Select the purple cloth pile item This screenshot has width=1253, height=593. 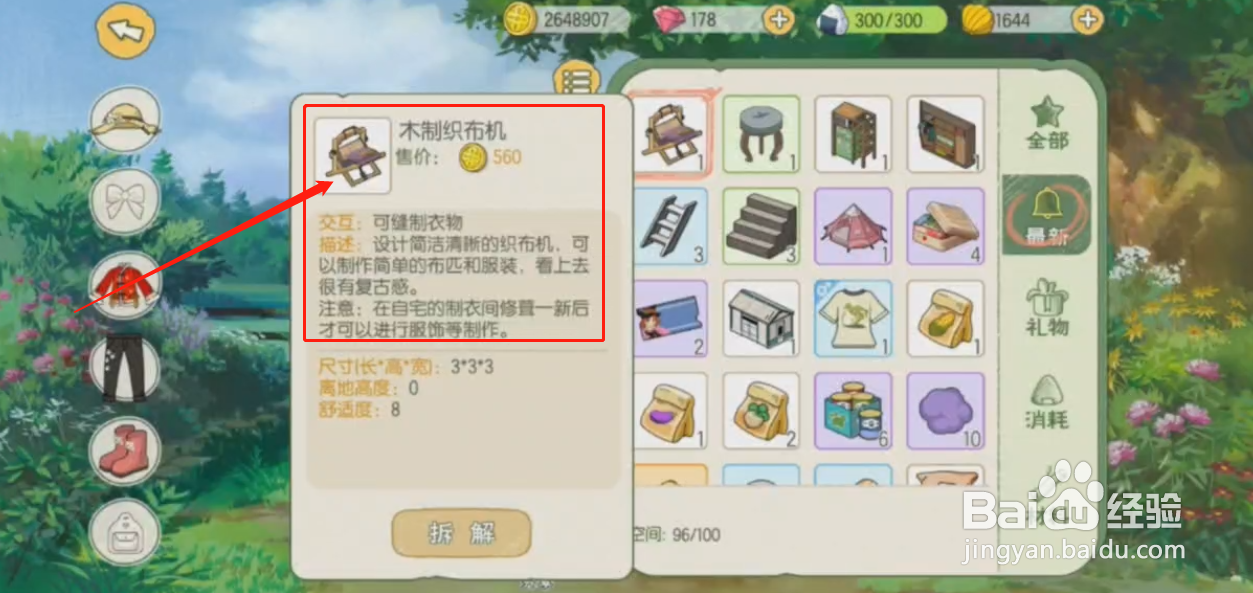click(945, 411)
